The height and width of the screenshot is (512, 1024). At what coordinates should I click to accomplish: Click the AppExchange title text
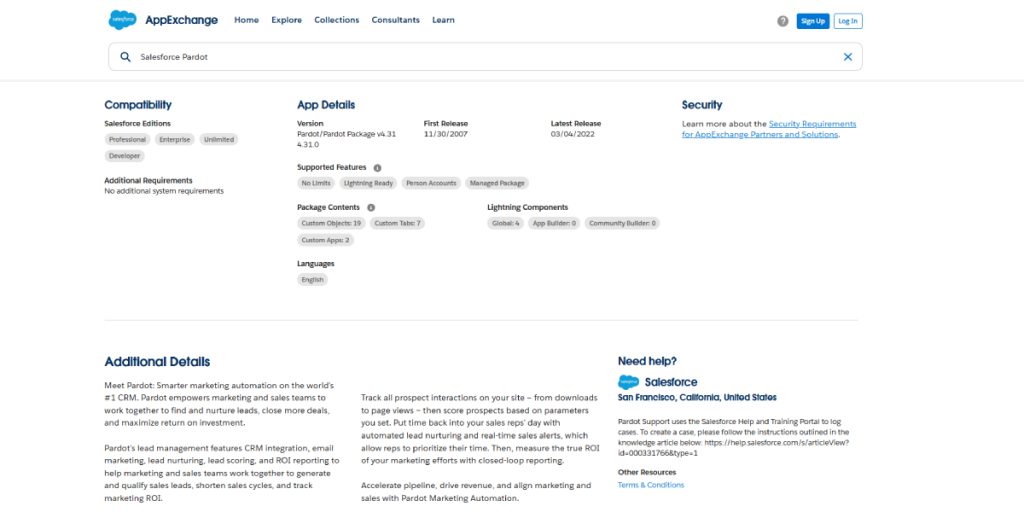click(182, 20)
